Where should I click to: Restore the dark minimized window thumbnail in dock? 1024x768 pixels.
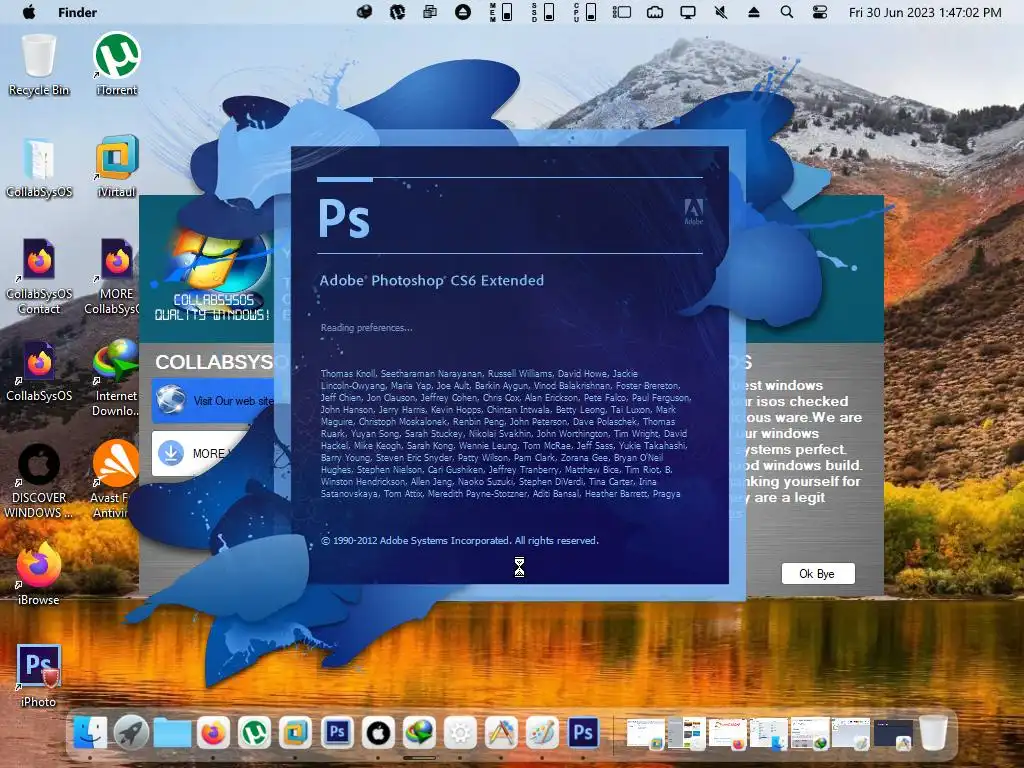(893, 734)
